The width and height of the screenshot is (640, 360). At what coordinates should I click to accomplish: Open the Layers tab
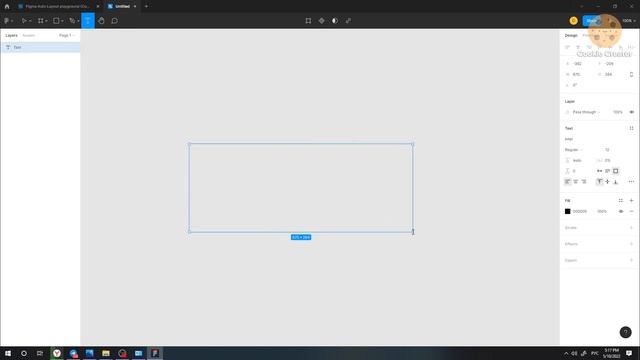[x=11, y=36]
